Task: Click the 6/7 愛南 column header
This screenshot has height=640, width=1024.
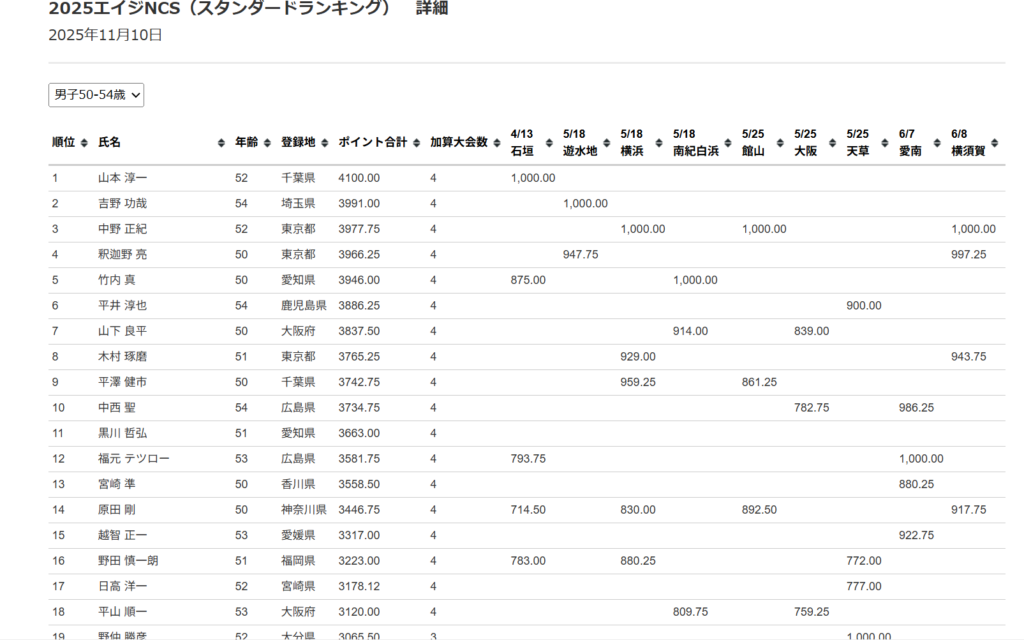Action: tap(910, 143)
